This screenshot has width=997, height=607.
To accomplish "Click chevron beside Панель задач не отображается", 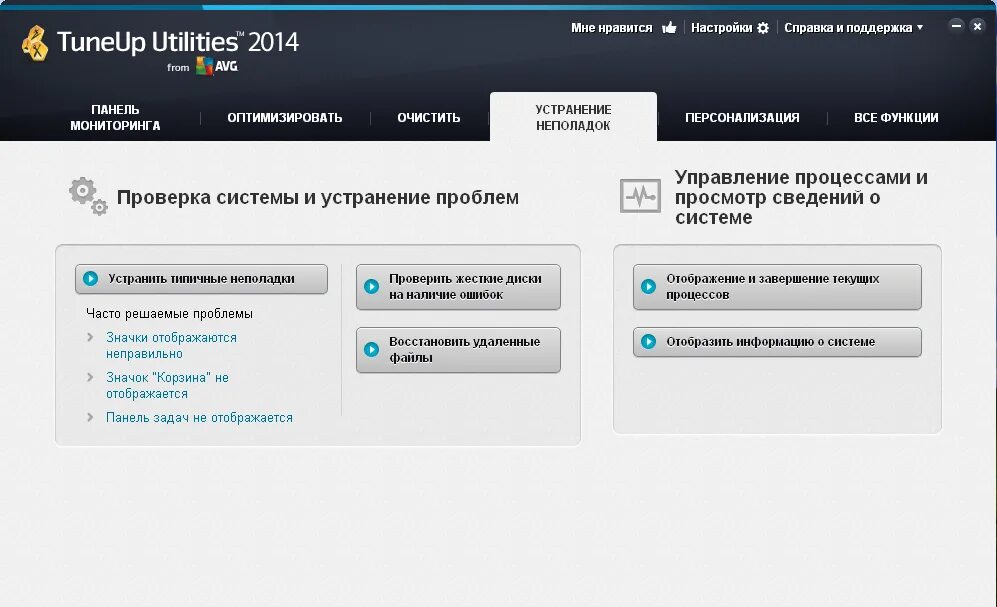I will [90, 418].
